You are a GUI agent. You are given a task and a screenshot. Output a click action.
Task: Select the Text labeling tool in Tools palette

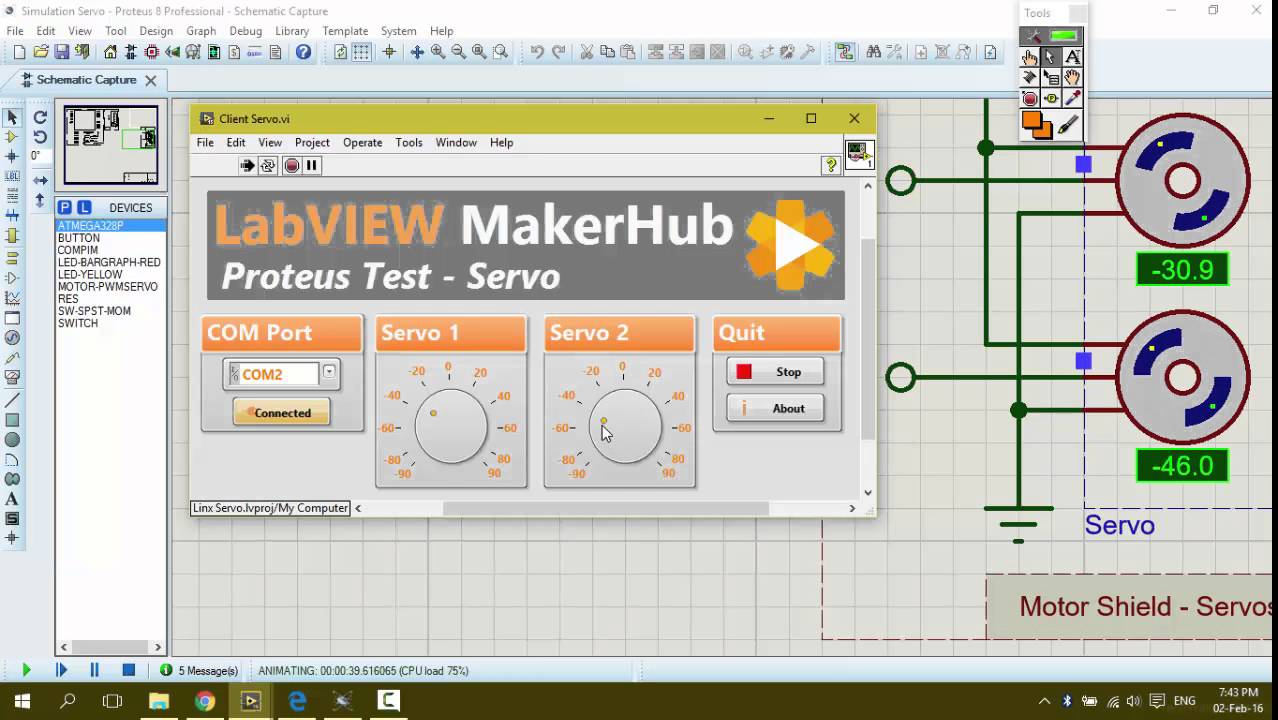1072,57
